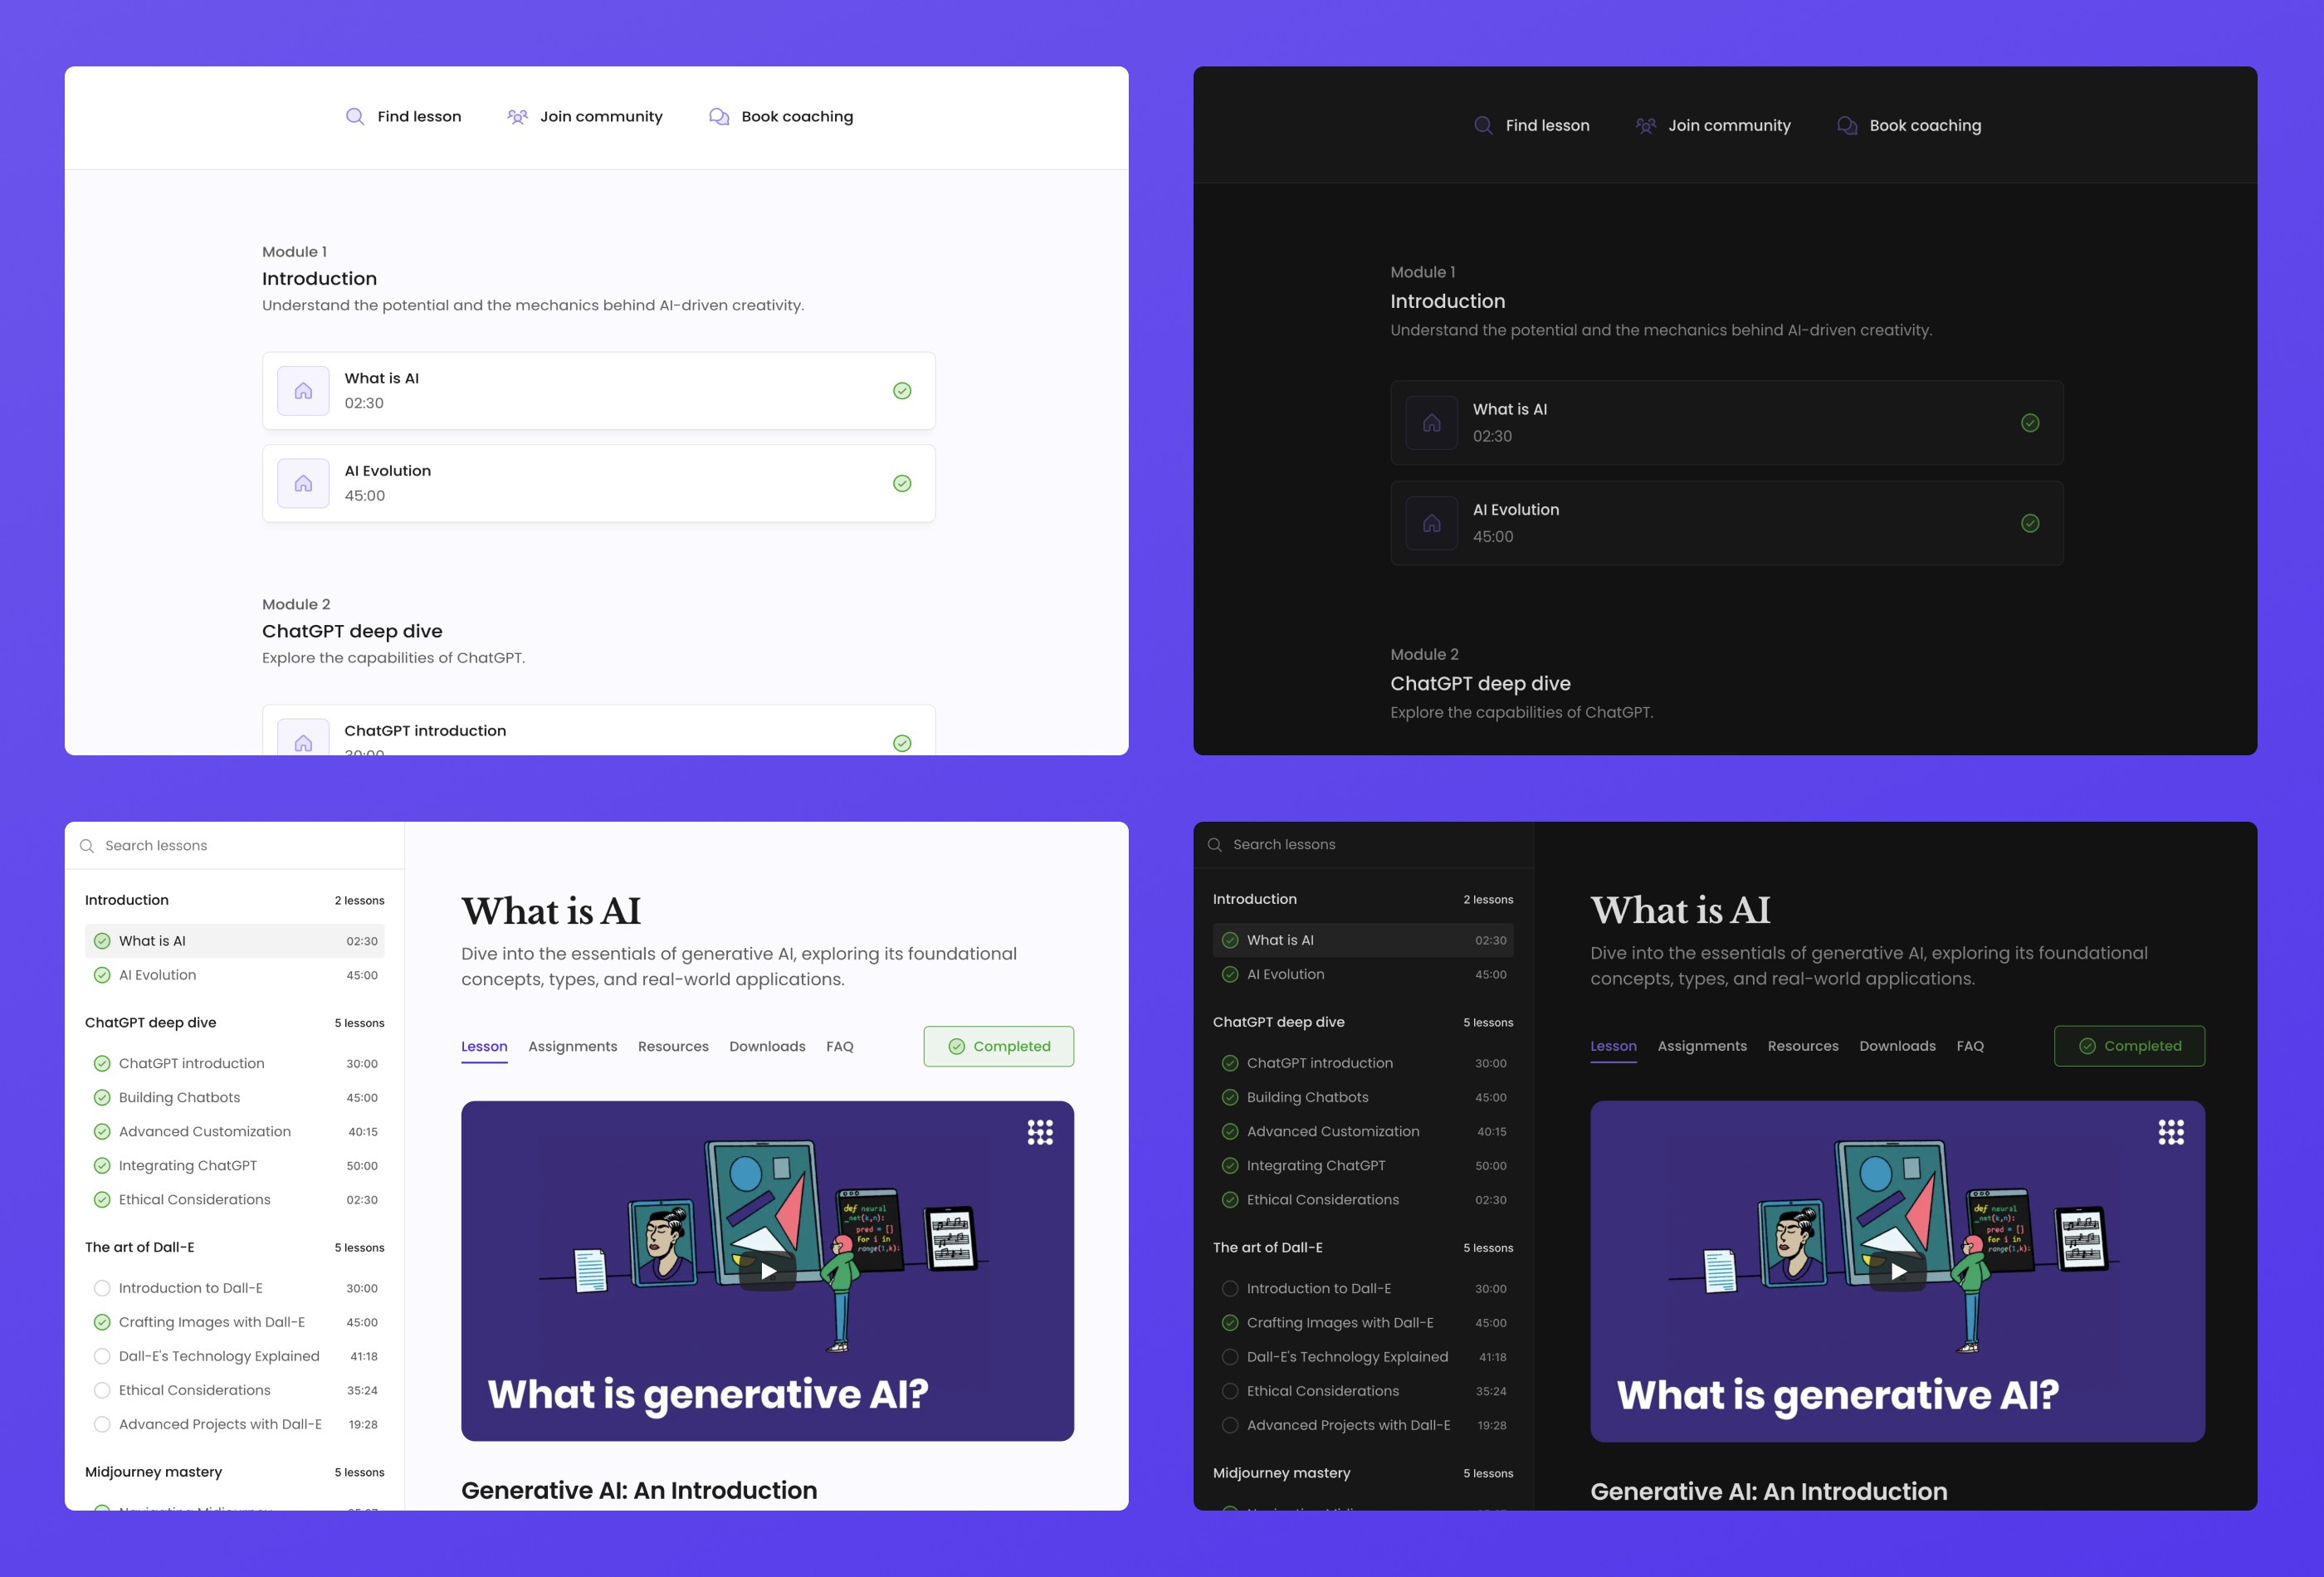Click the search magnifier in Search lessons field
Image resolution: width=2324 pixels, height=1577 pixels.
(x=88, y=845)
